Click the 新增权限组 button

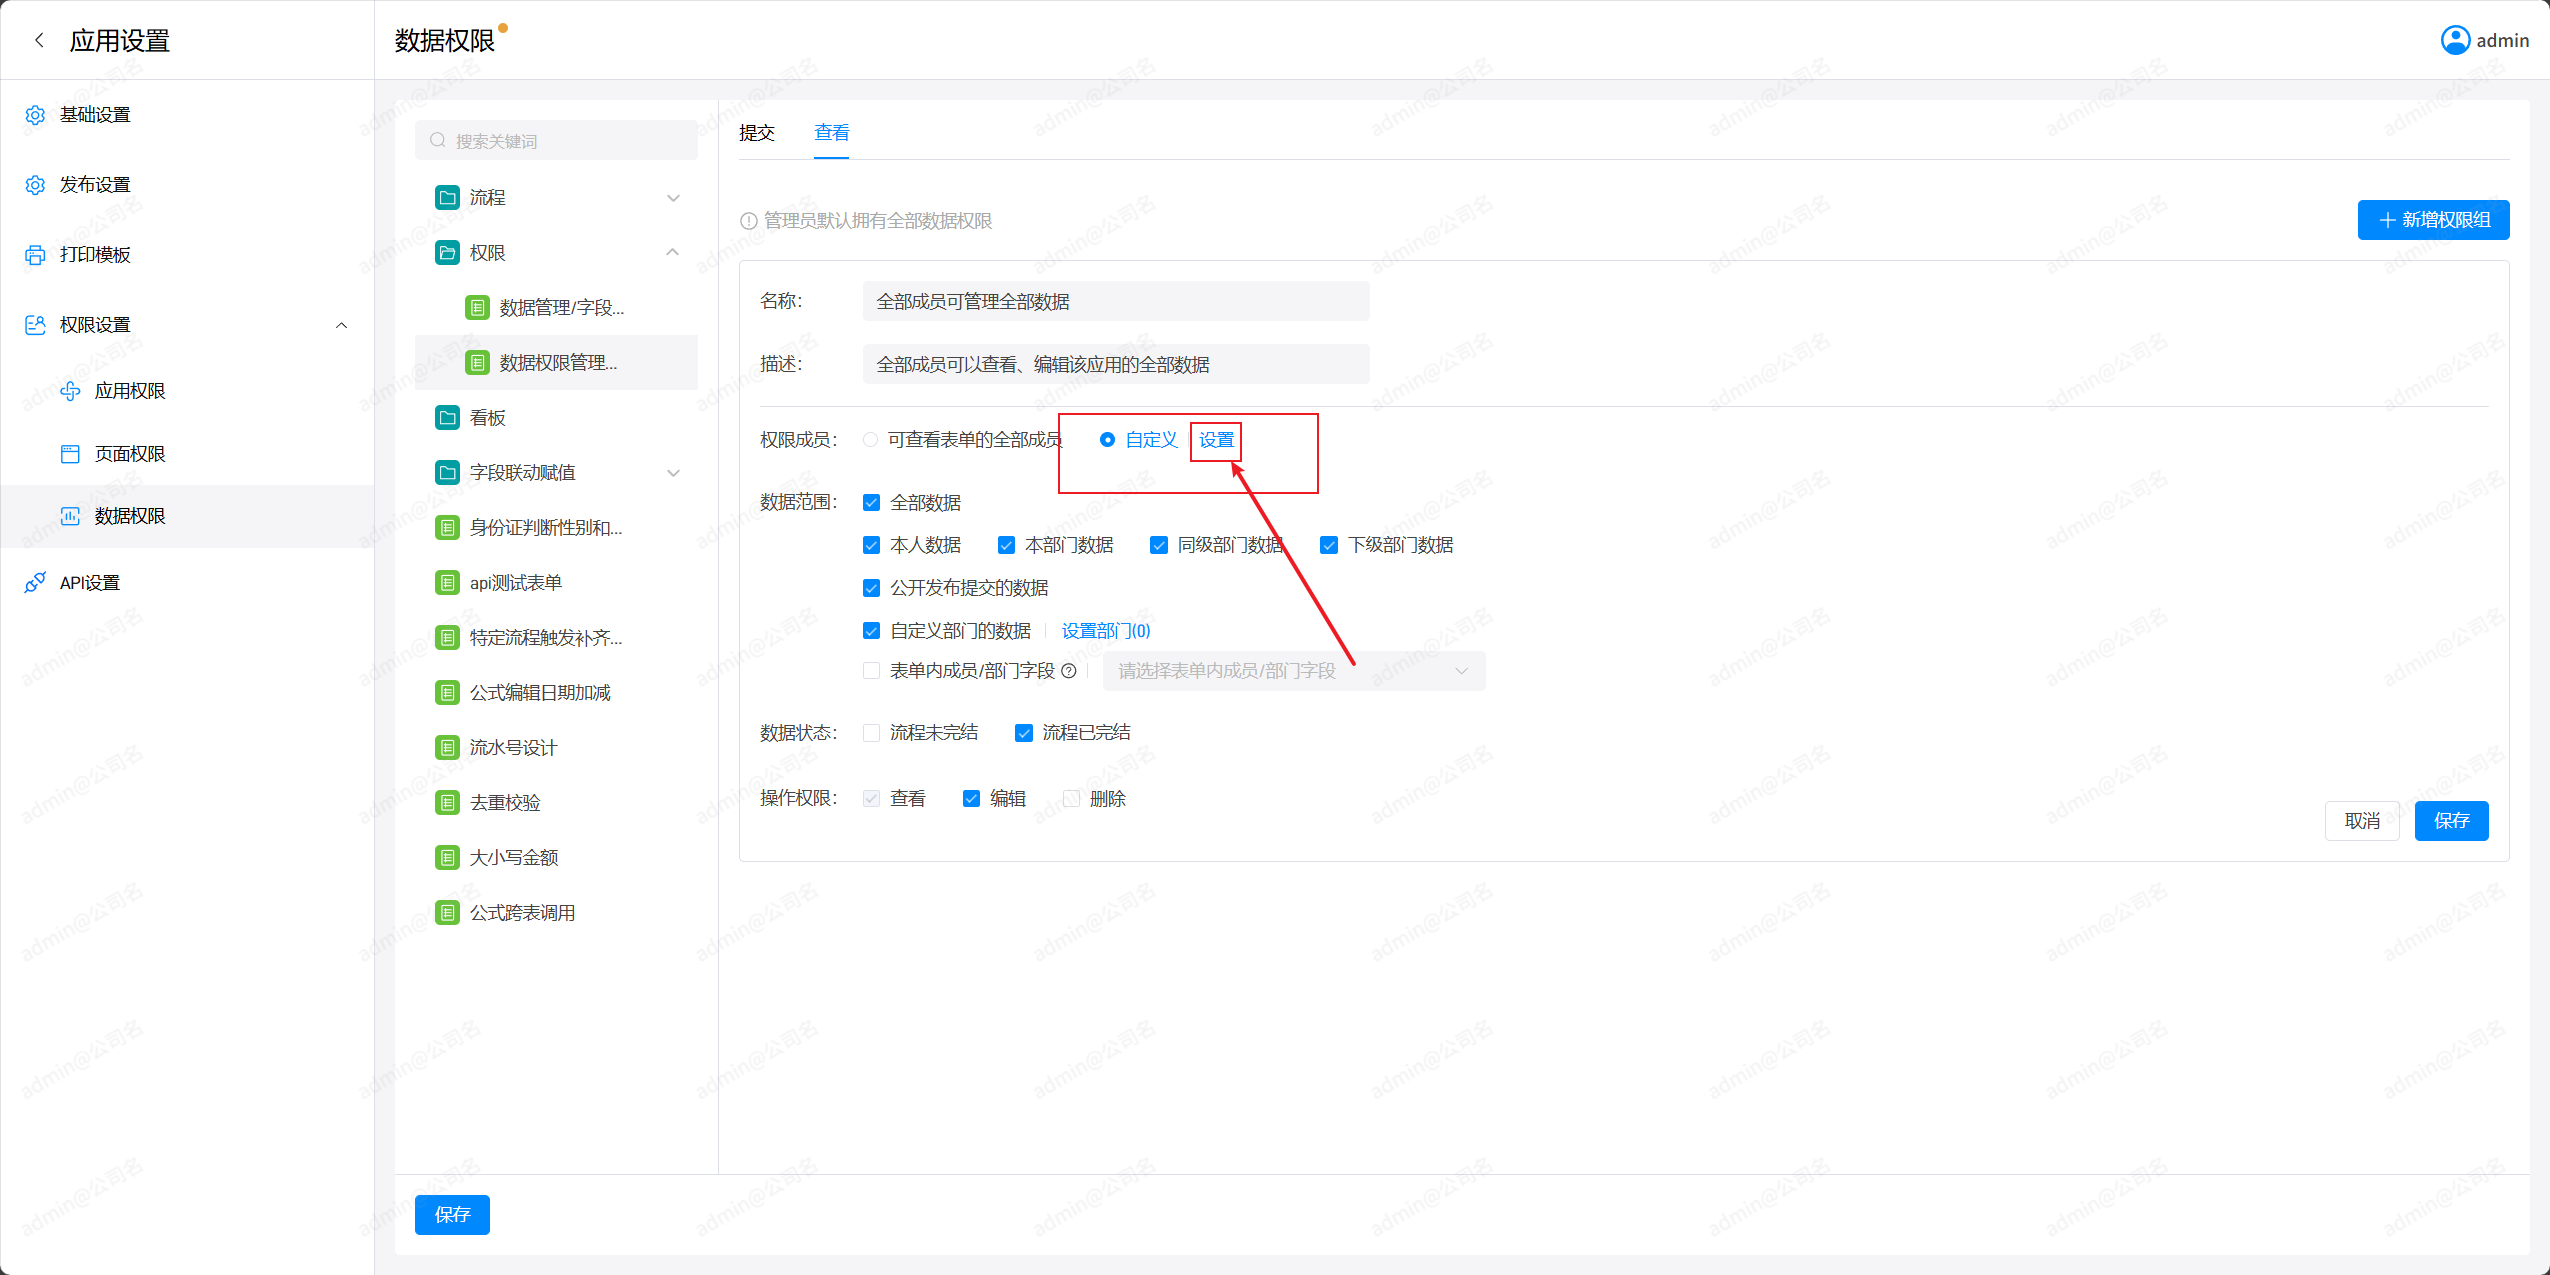pos(2432,220)
